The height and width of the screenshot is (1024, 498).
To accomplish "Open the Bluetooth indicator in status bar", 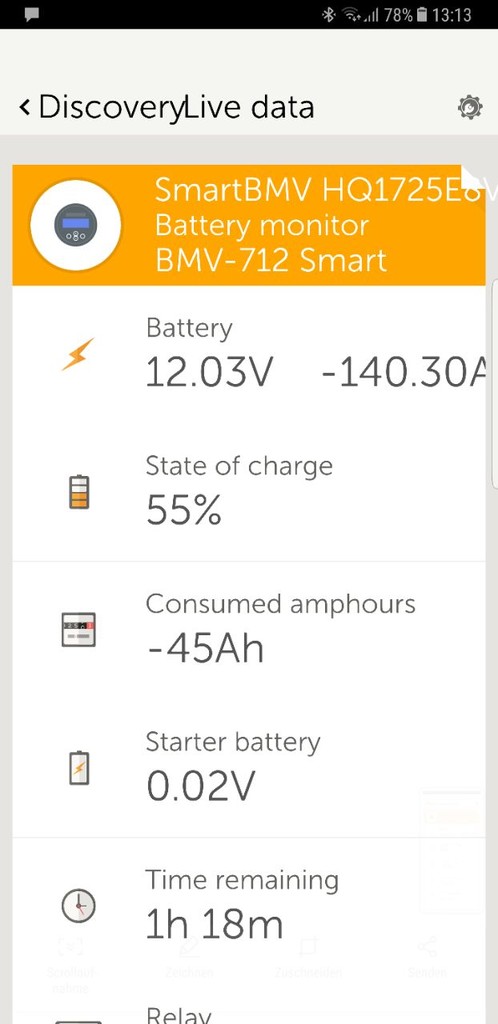I will [328, 14].
